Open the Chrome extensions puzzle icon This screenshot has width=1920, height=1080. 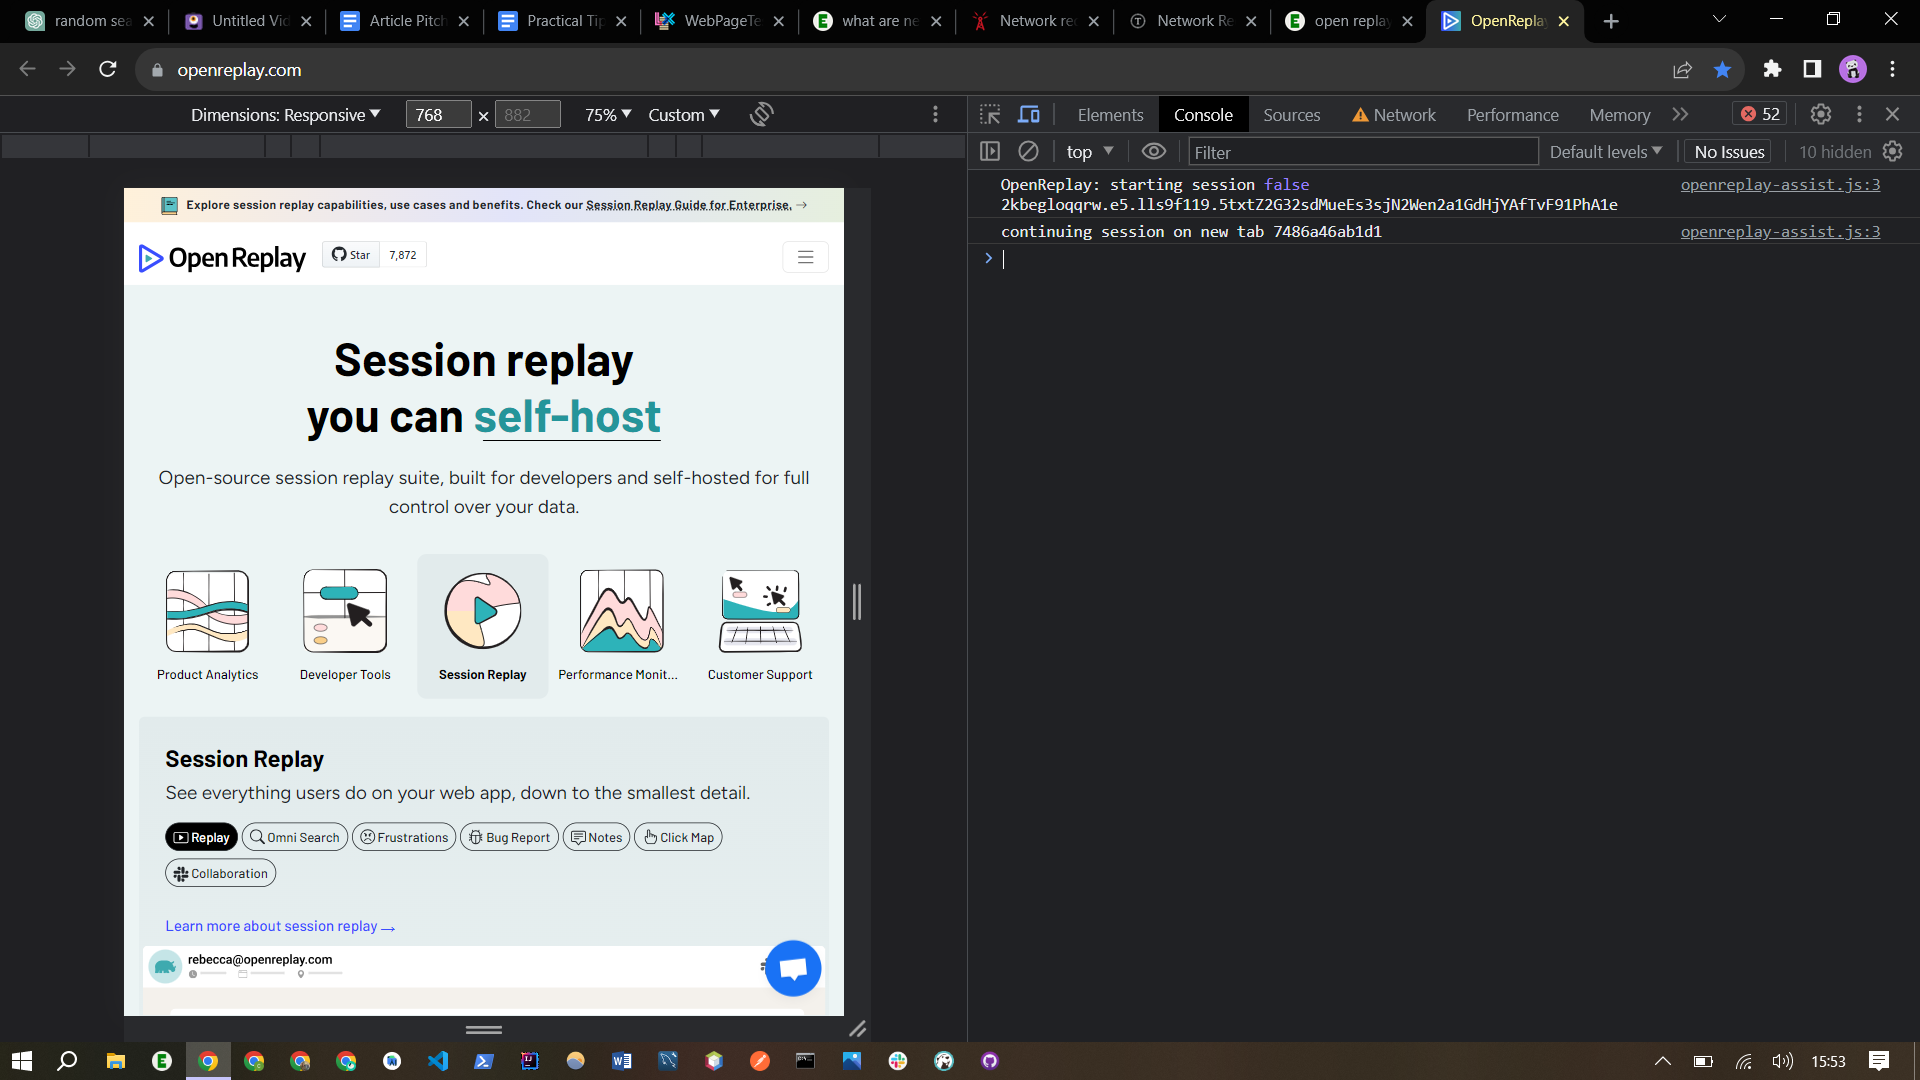1772,69
